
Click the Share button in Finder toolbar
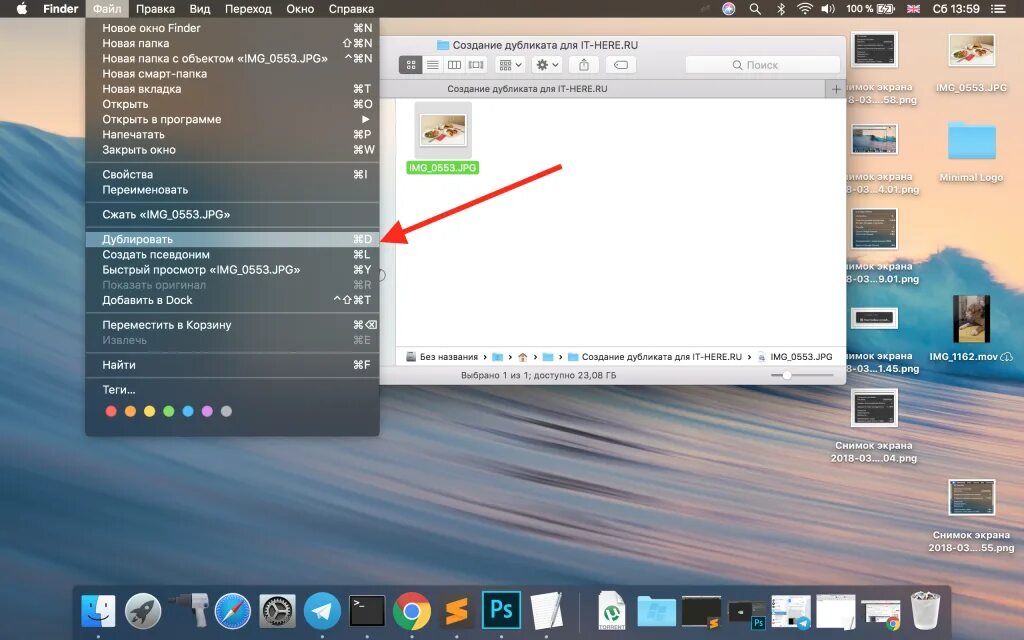pos(584,65)
